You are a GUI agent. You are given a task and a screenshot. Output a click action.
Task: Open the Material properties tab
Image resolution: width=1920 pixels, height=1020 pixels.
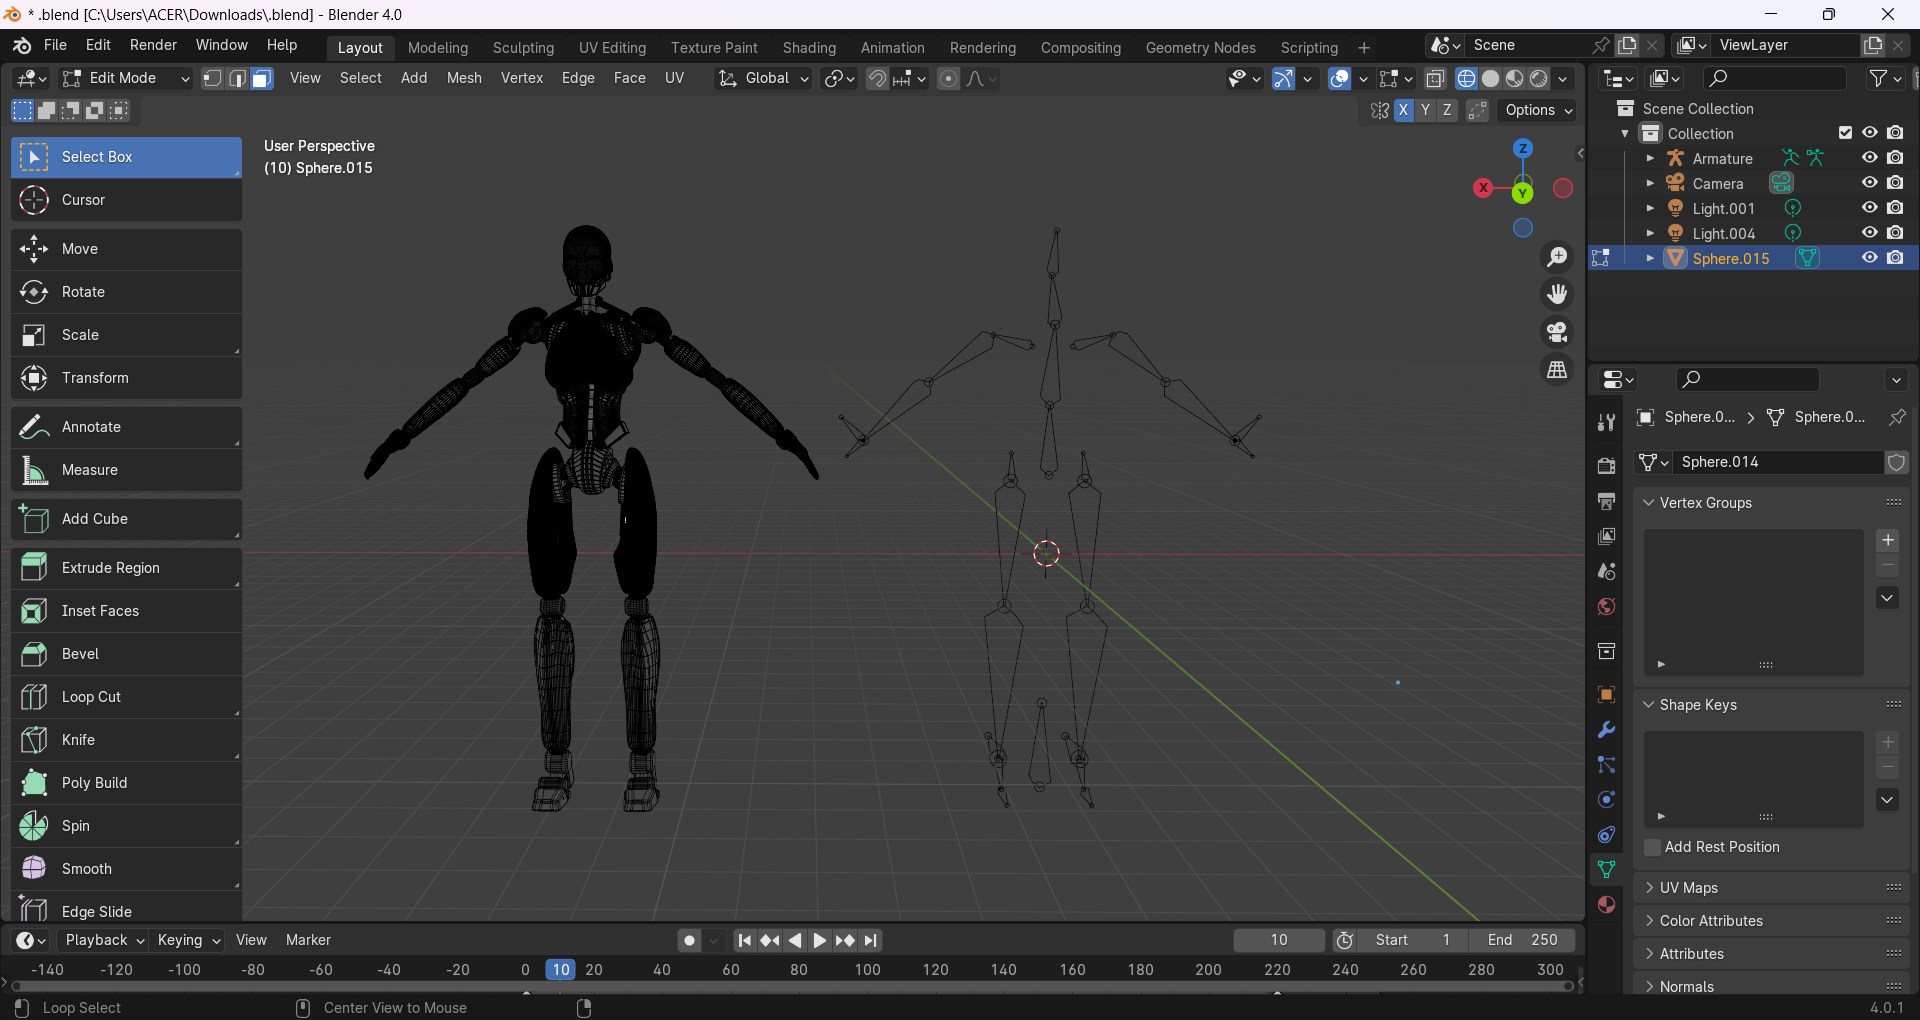click(1606, 905)
